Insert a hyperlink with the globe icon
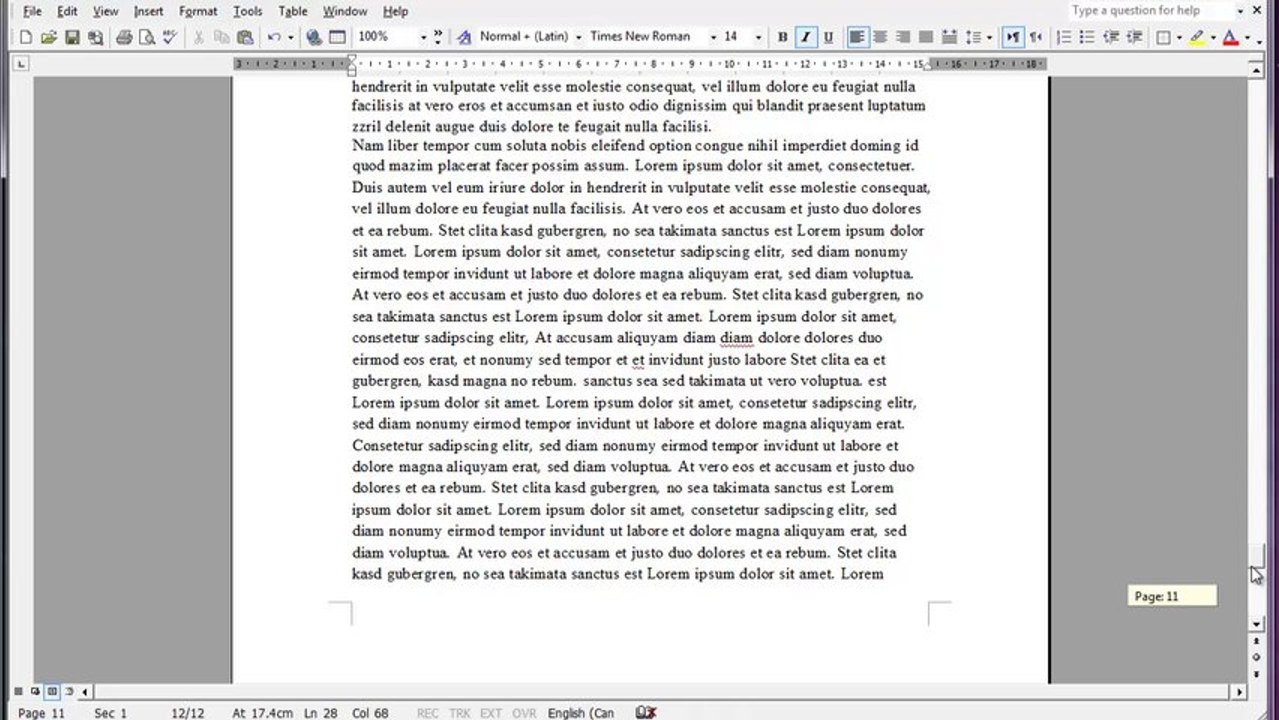The width and height of the screenshot is (1279, 720). tap(314, 37)
